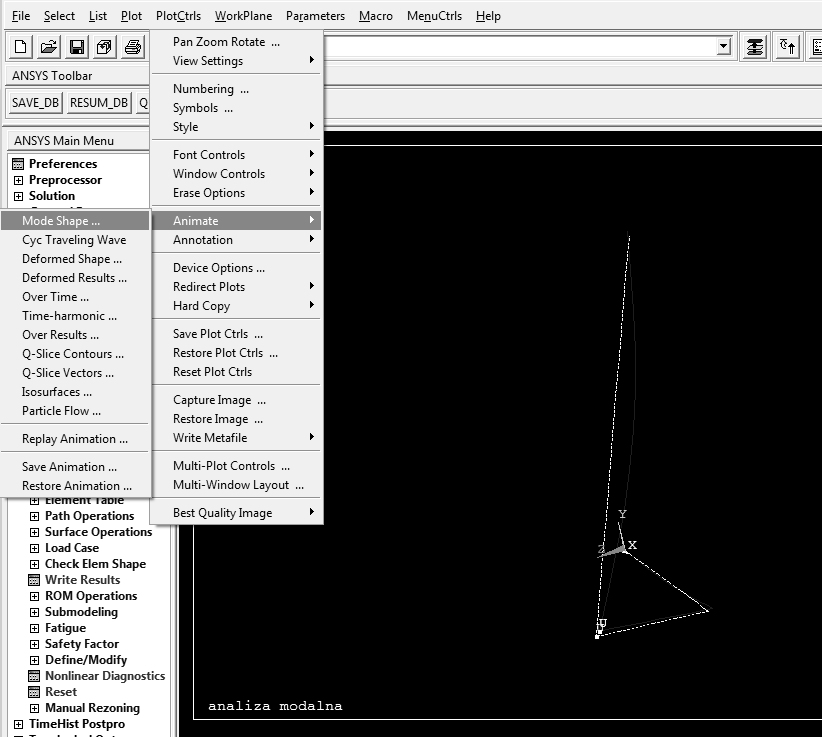The width and height of the screenshot is (822, 737).
Task: Select the Symbols menu entry
Action: (x=236, y=108)
